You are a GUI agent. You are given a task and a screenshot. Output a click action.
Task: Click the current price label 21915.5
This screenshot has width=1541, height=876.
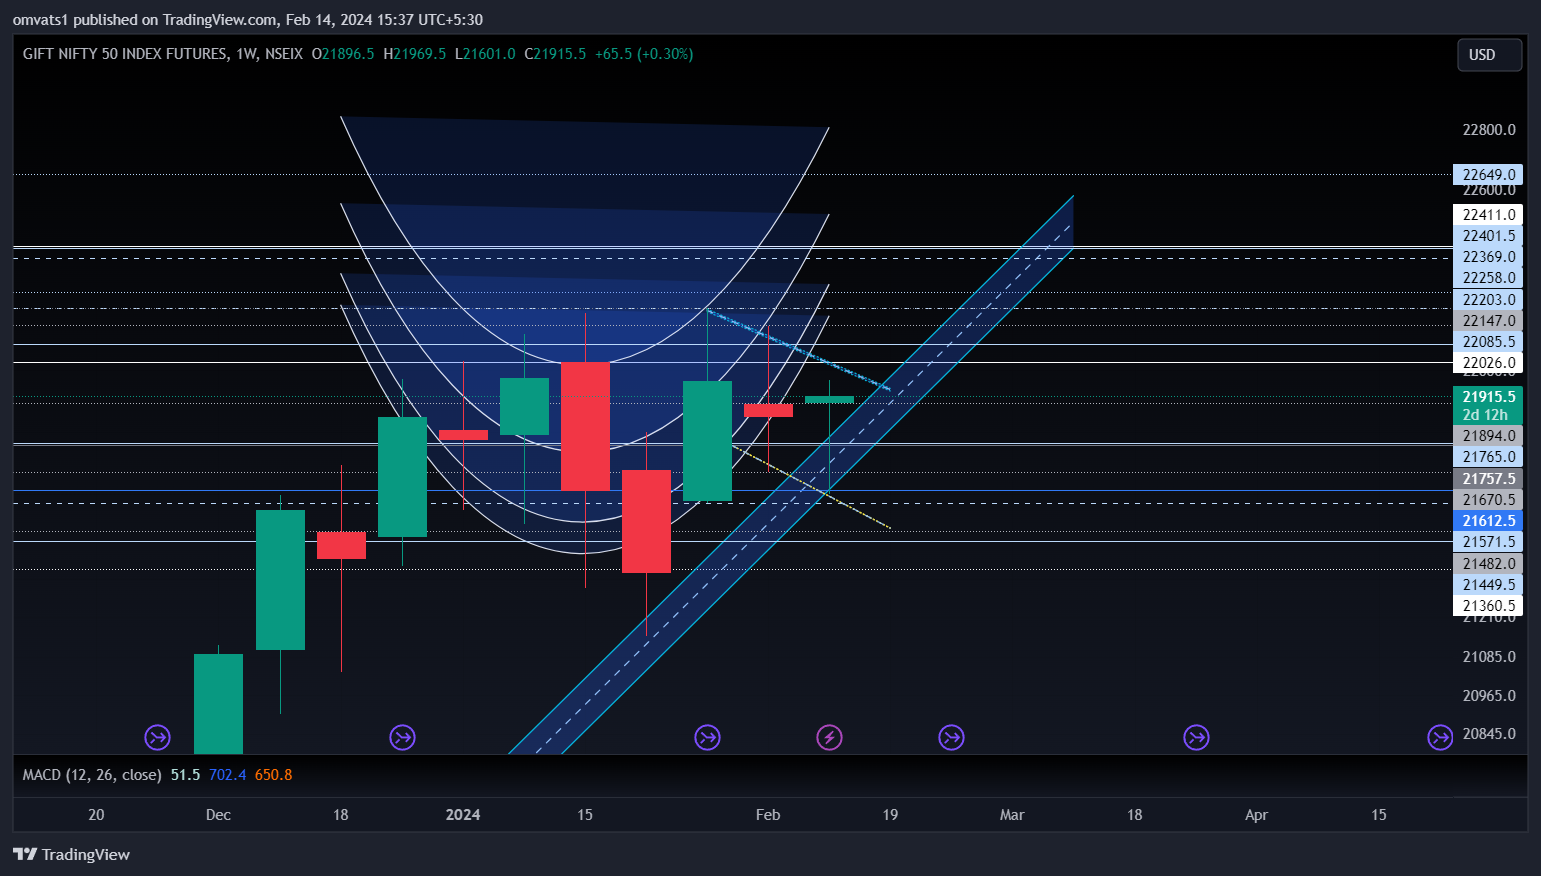tap(1487, 397)
